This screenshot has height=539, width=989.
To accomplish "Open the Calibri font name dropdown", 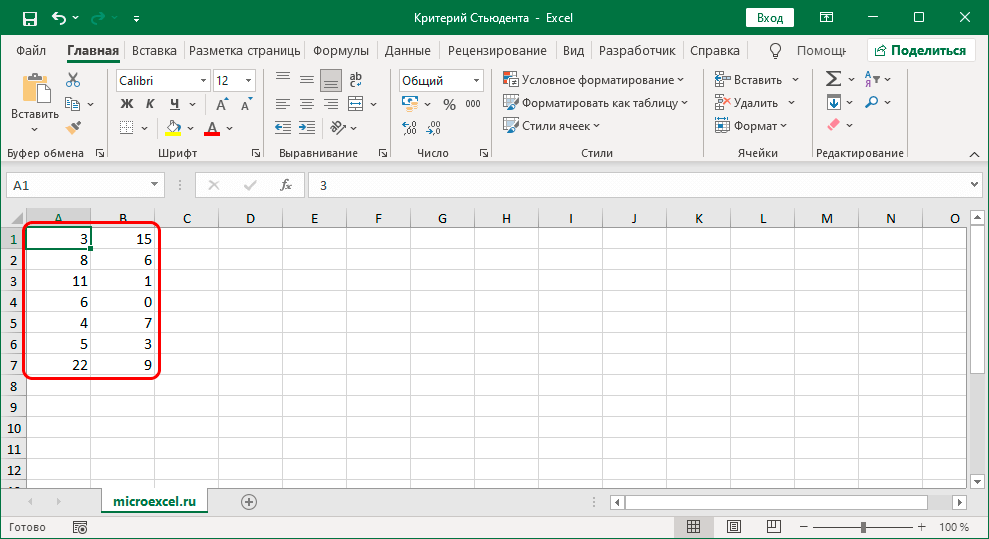I will (x=203, y=81).
